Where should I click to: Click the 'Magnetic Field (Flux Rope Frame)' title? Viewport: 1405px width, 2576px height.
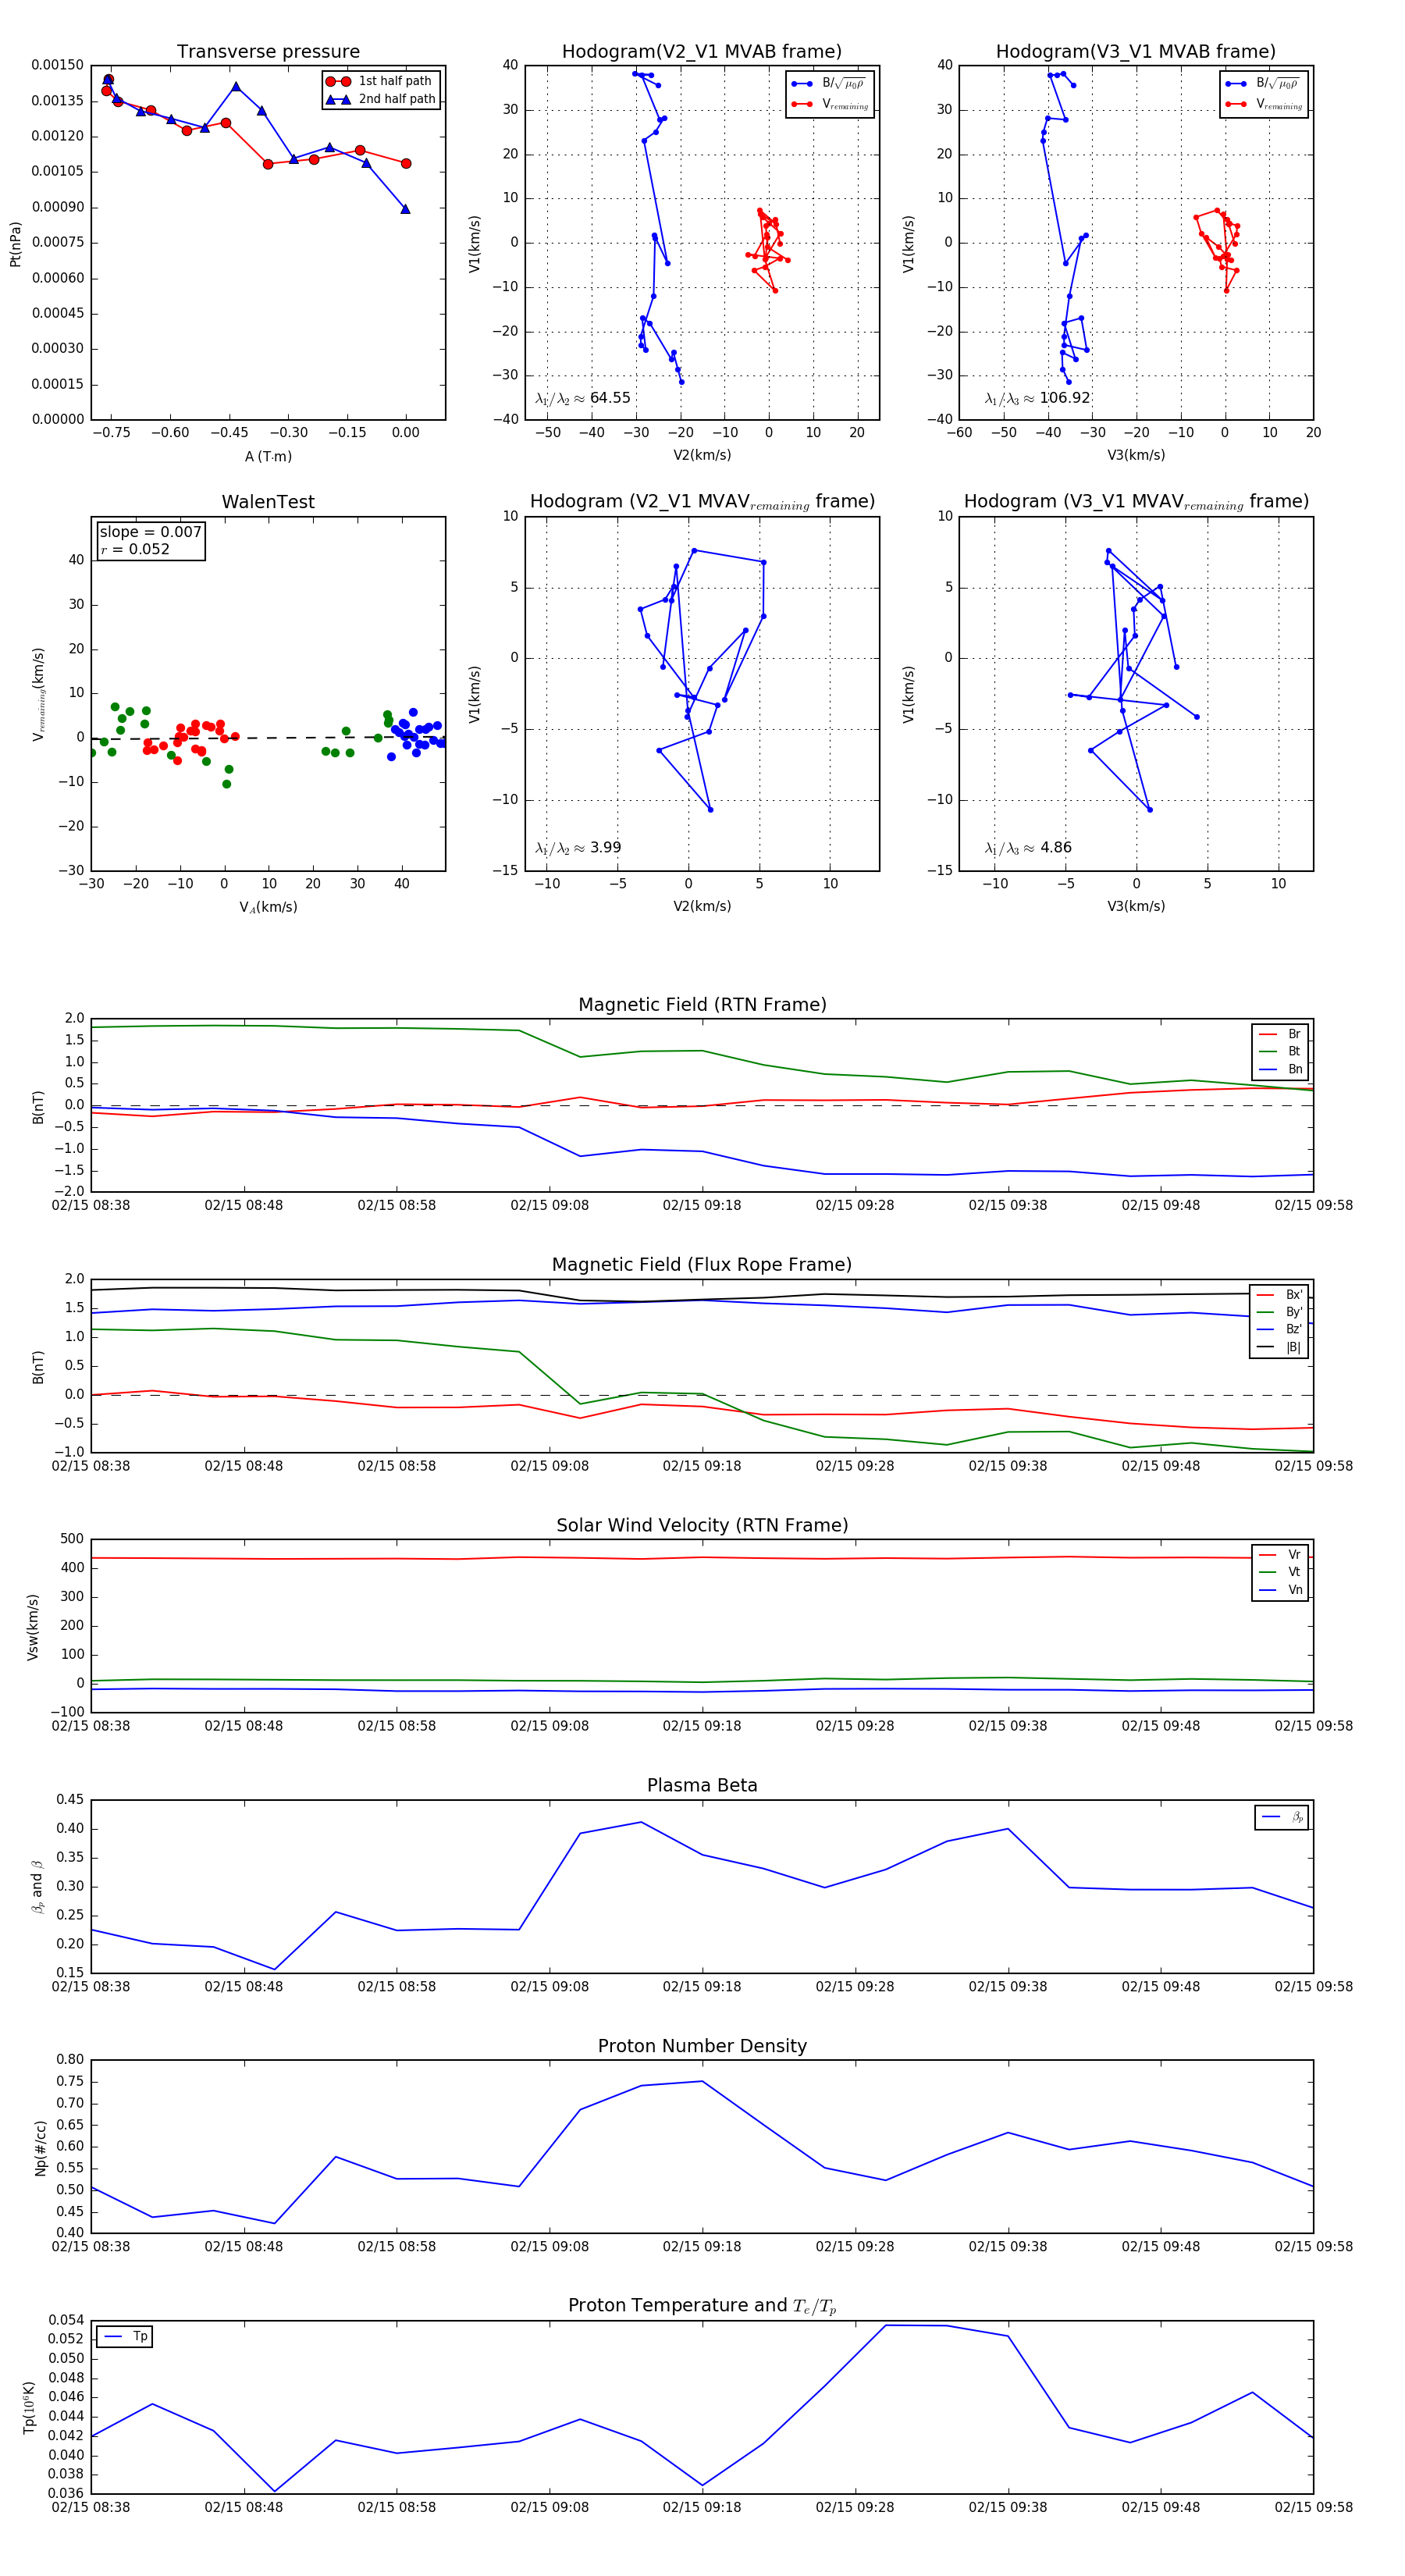[x=702, y=1265]
